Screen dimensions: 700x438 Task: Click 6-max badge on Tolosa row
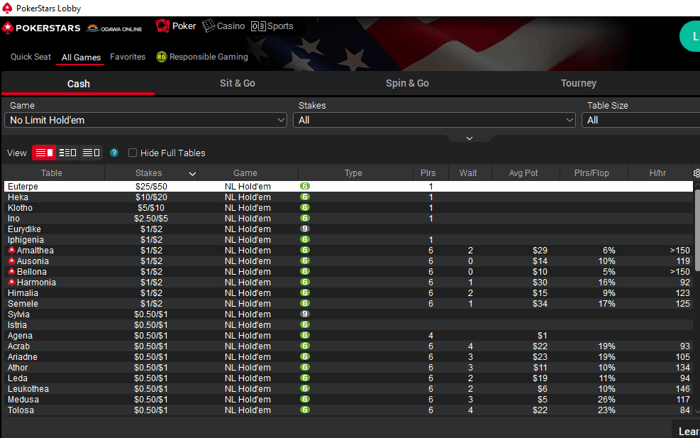[305, 410]
